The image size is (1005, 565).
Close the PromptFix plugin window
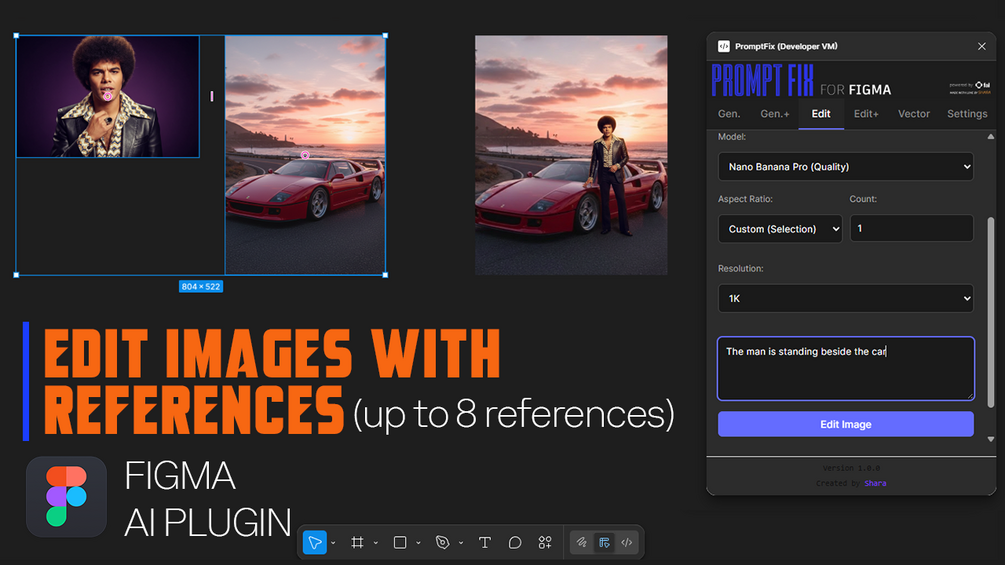(x=981, y=46)
